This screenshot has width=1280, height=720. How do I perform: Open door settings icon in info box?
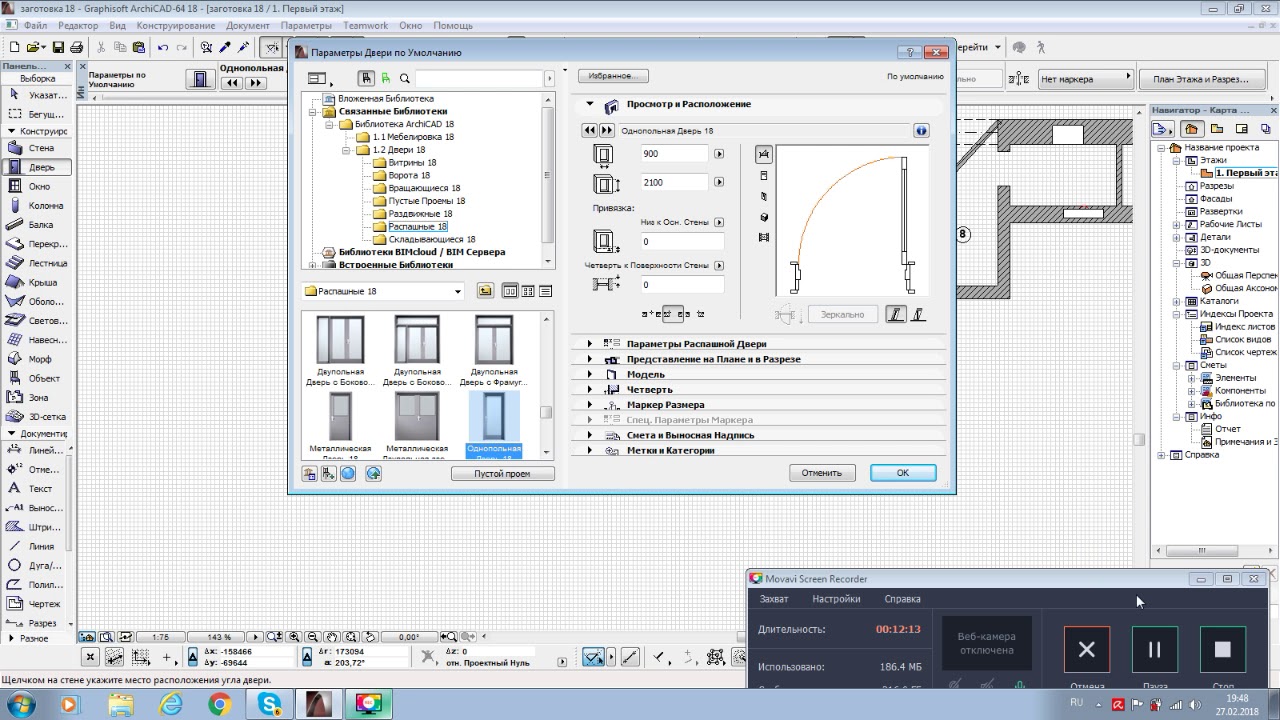pos(200,80)
